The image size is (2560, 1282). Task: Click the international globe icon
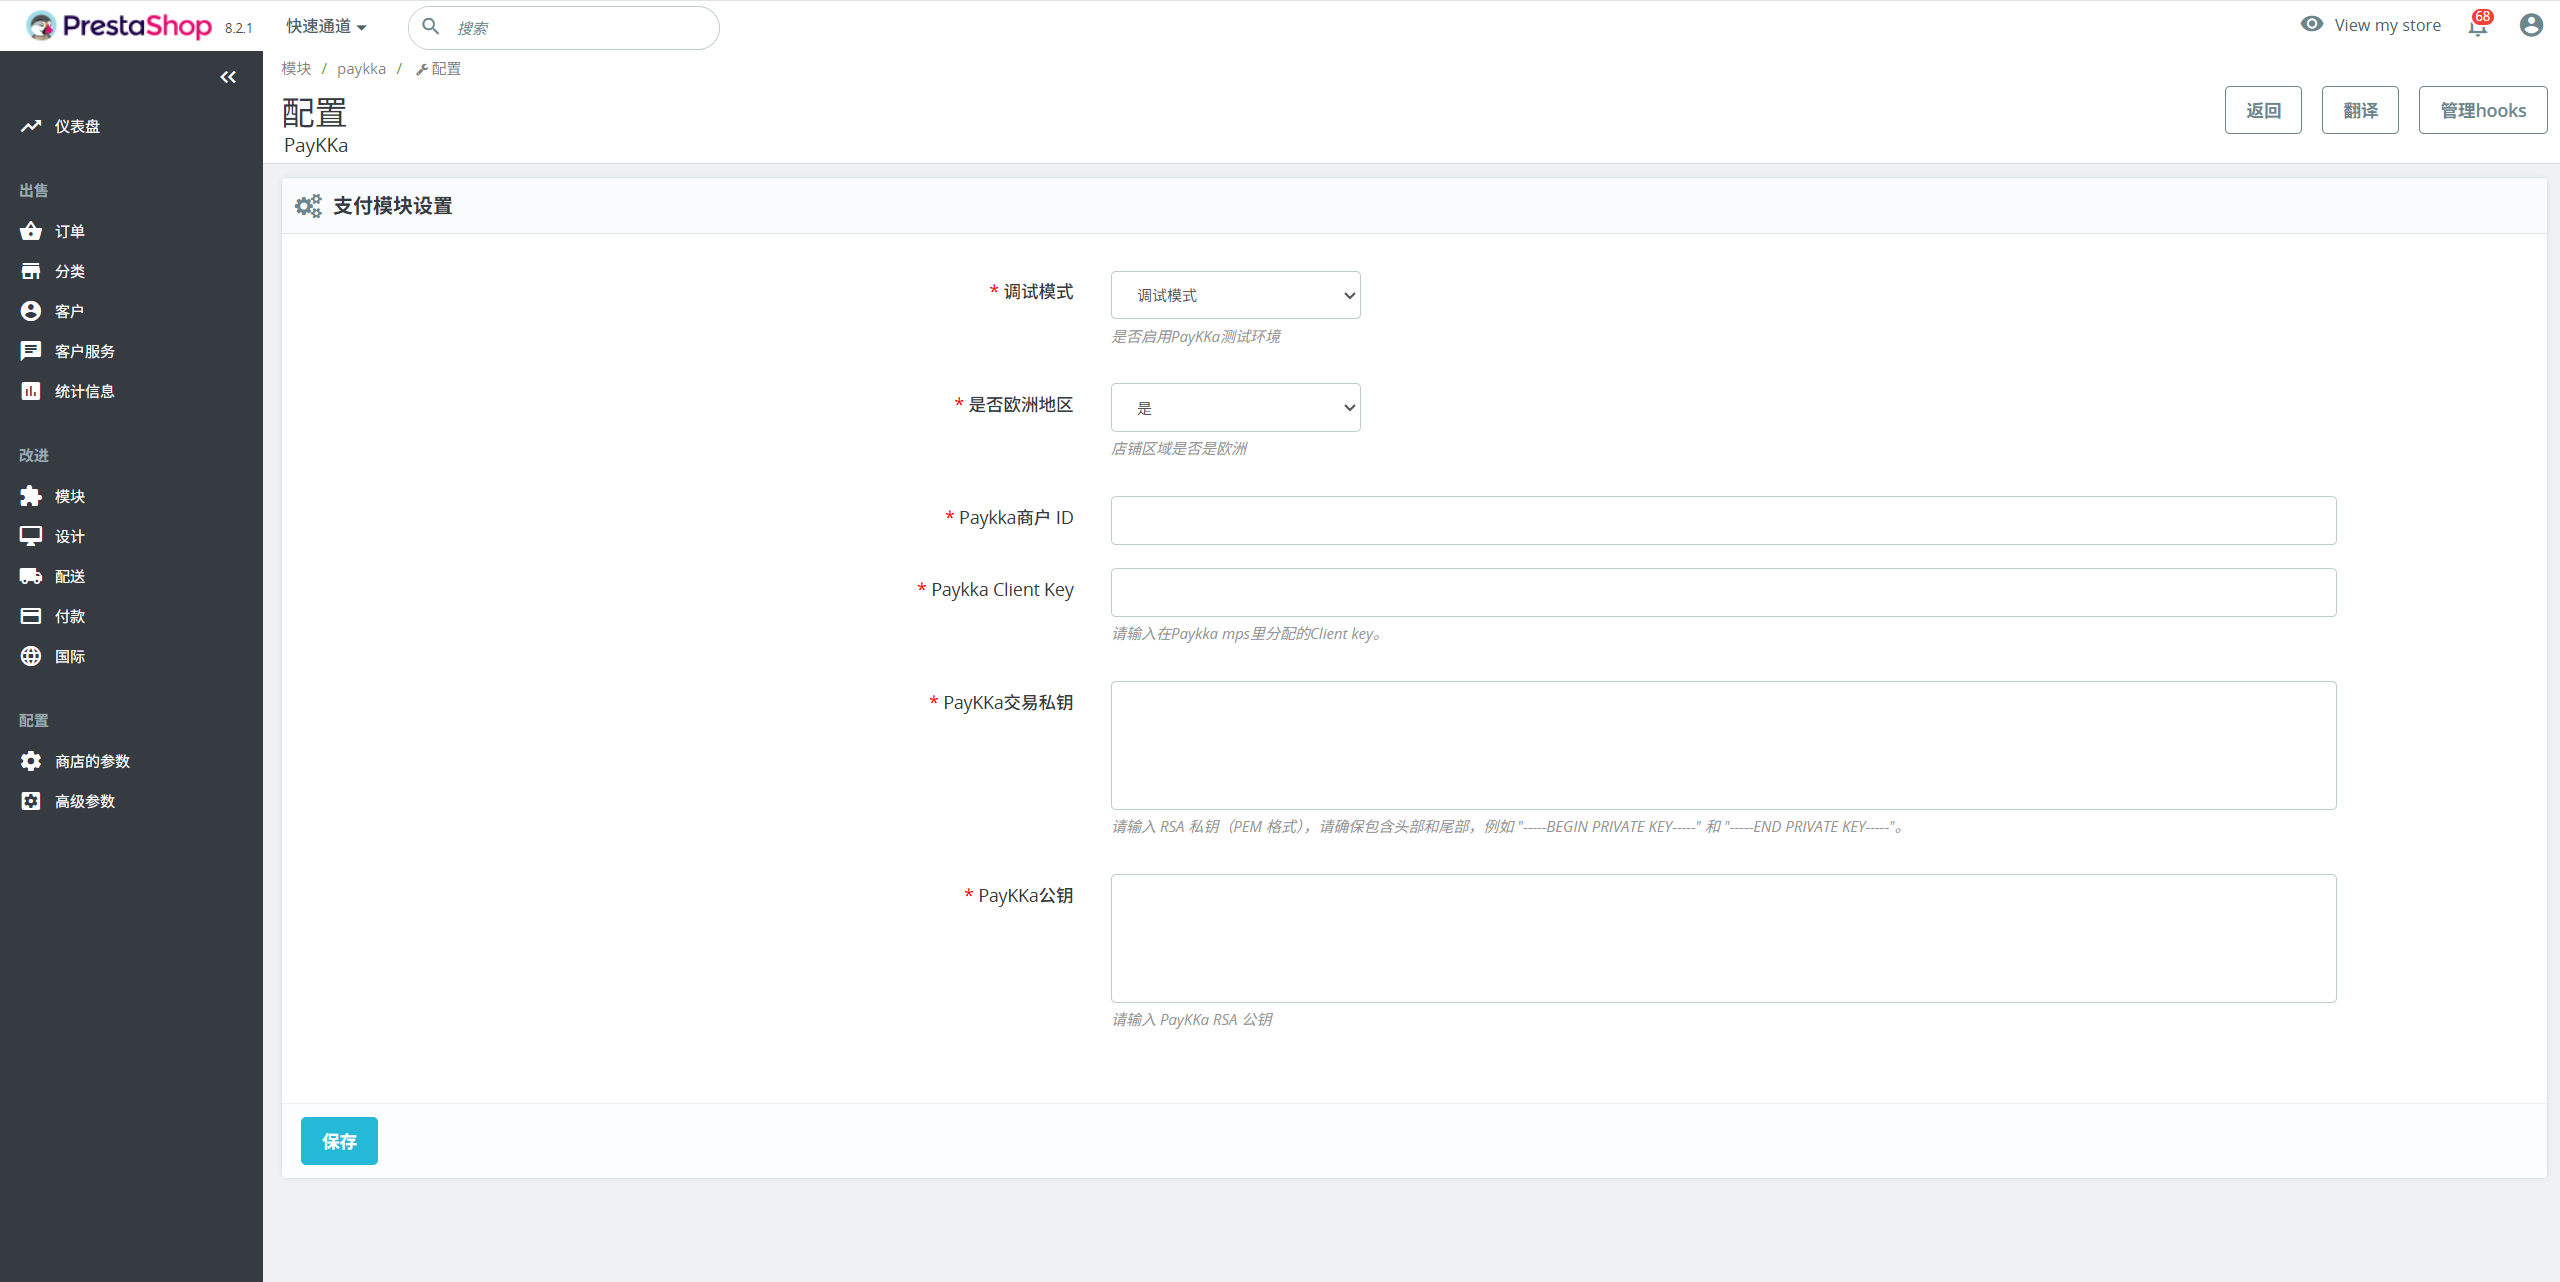pos(31,656)
